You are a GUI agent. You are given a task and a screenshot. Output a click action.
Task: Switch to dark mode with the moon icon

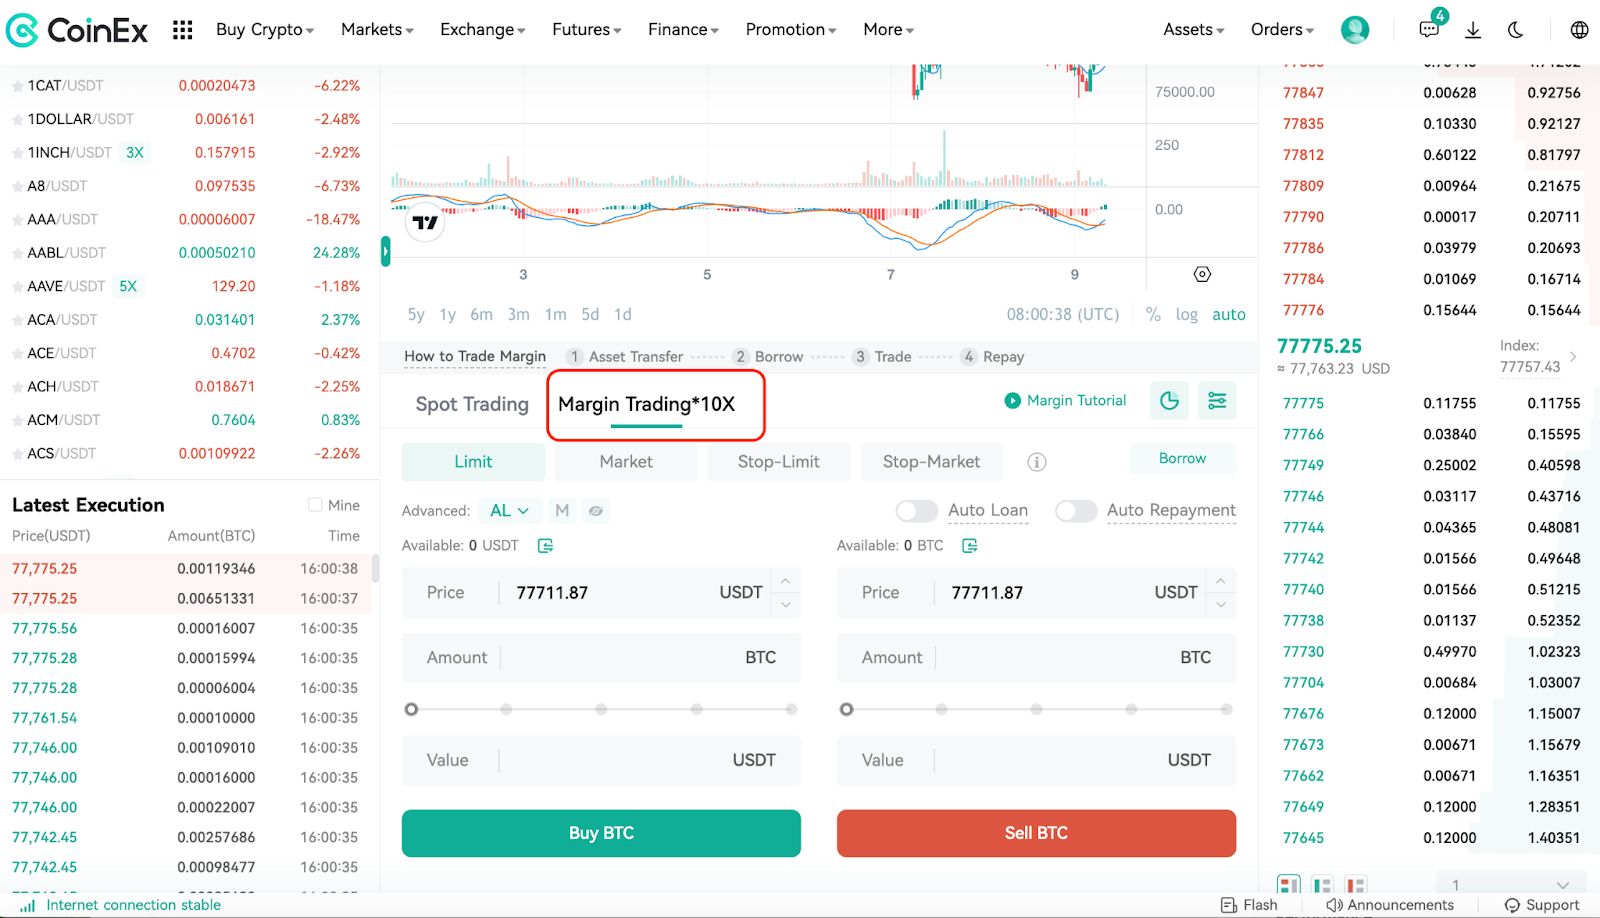click(x=1515, y=29)
